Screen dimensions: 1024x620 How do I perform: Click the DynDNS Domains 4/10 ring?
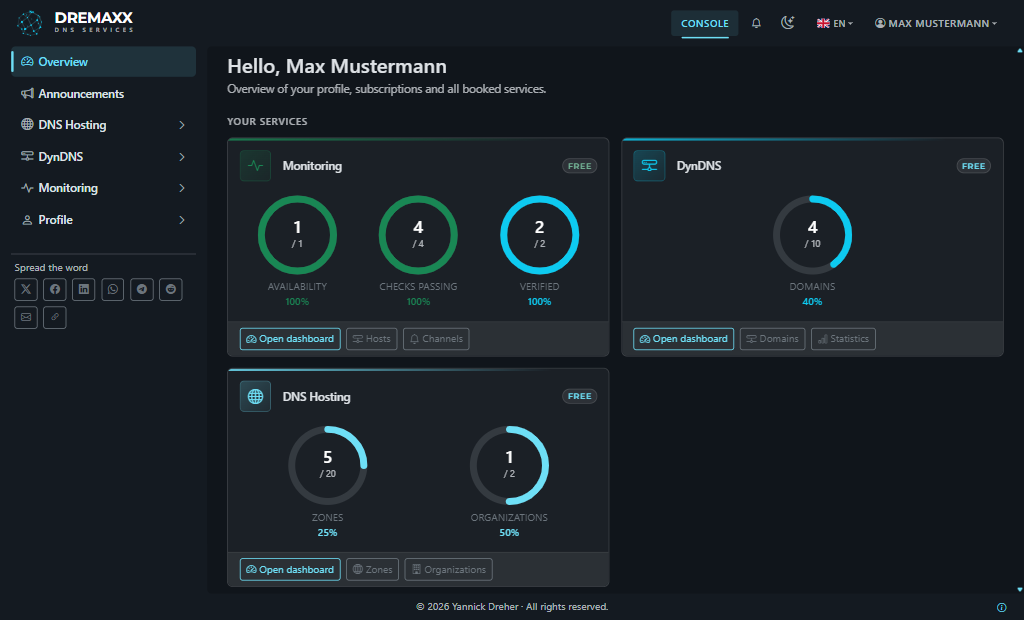[x=812, y=235]
